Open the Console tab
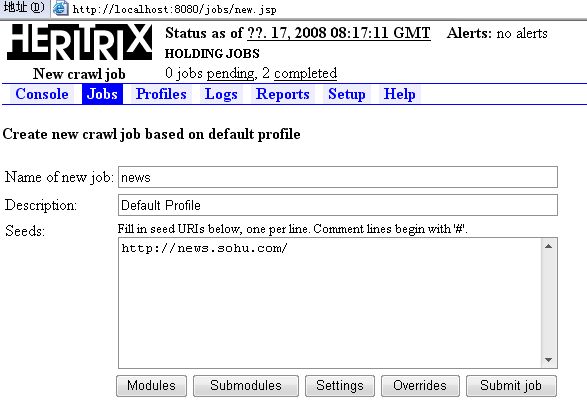 point(42,94)
